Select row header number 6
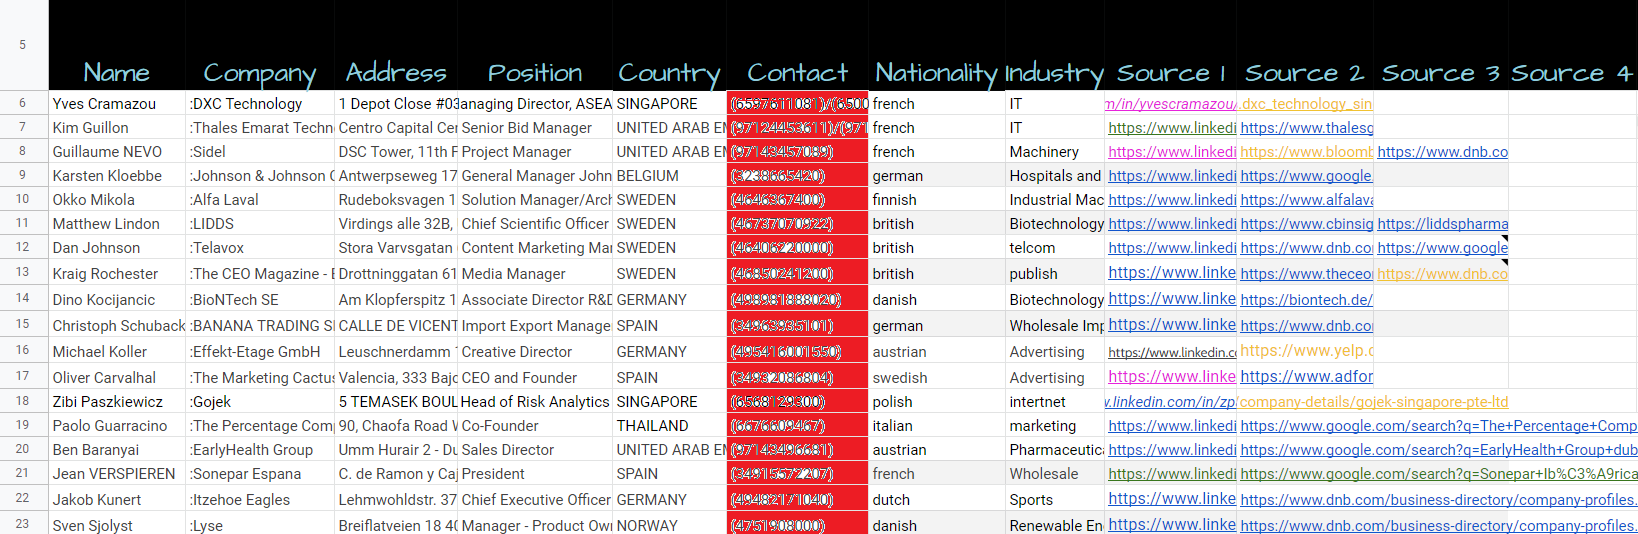Image resolution: width=1638 pixels, height=534 pixels. coord(24,103)
